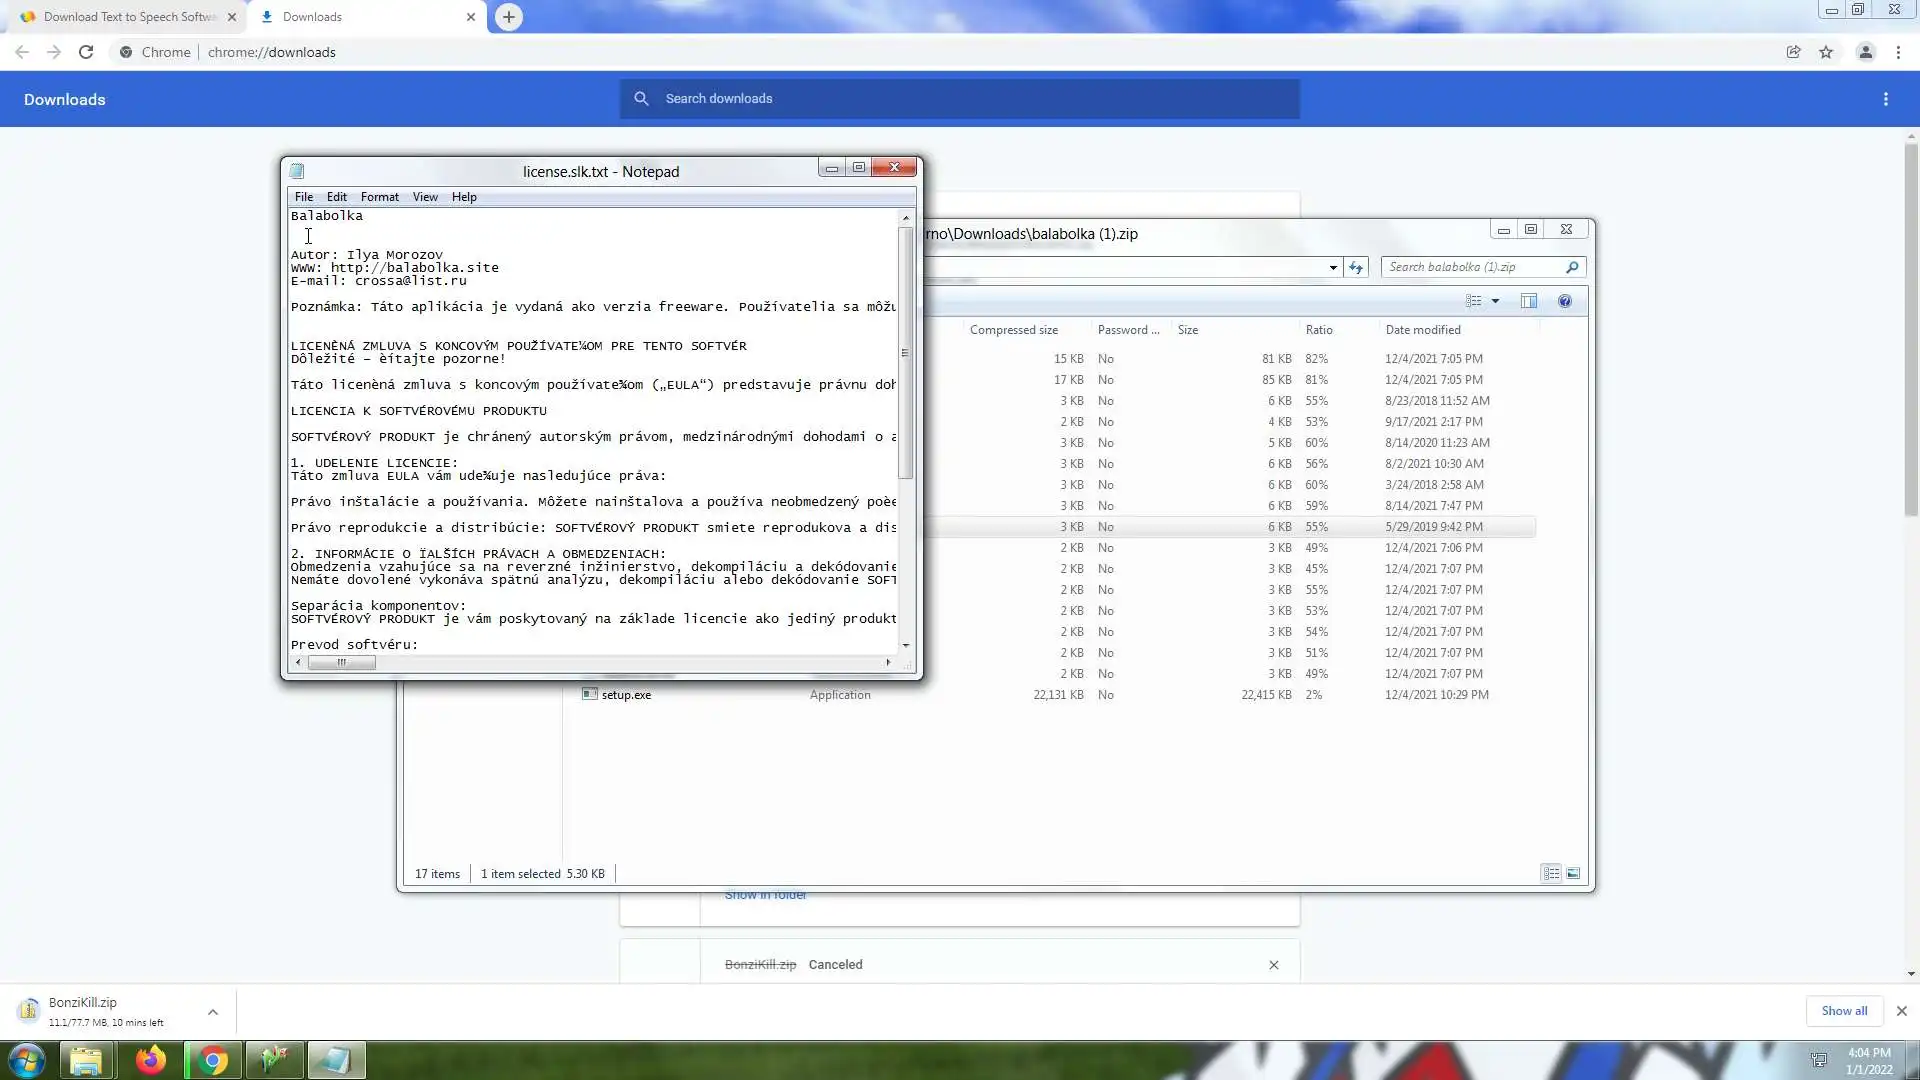The width and height of the screenshot is (1920, 1080).
Task: Open Explorer help question mark icon
Action: [1565, 301]
